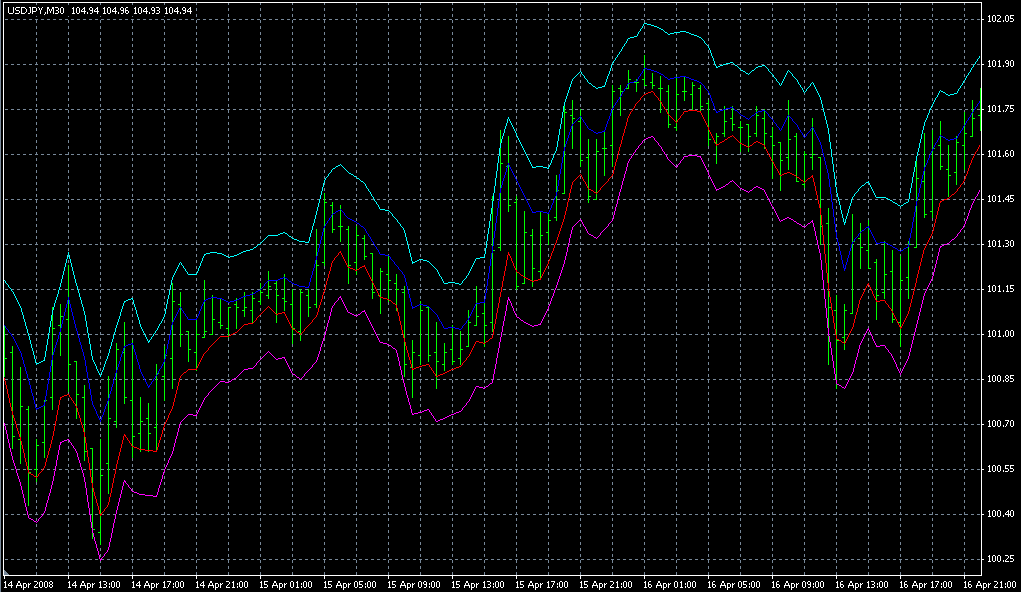Select the 15 Apr 21:00 time marker
1023x592 pixels.
[604, 584]
